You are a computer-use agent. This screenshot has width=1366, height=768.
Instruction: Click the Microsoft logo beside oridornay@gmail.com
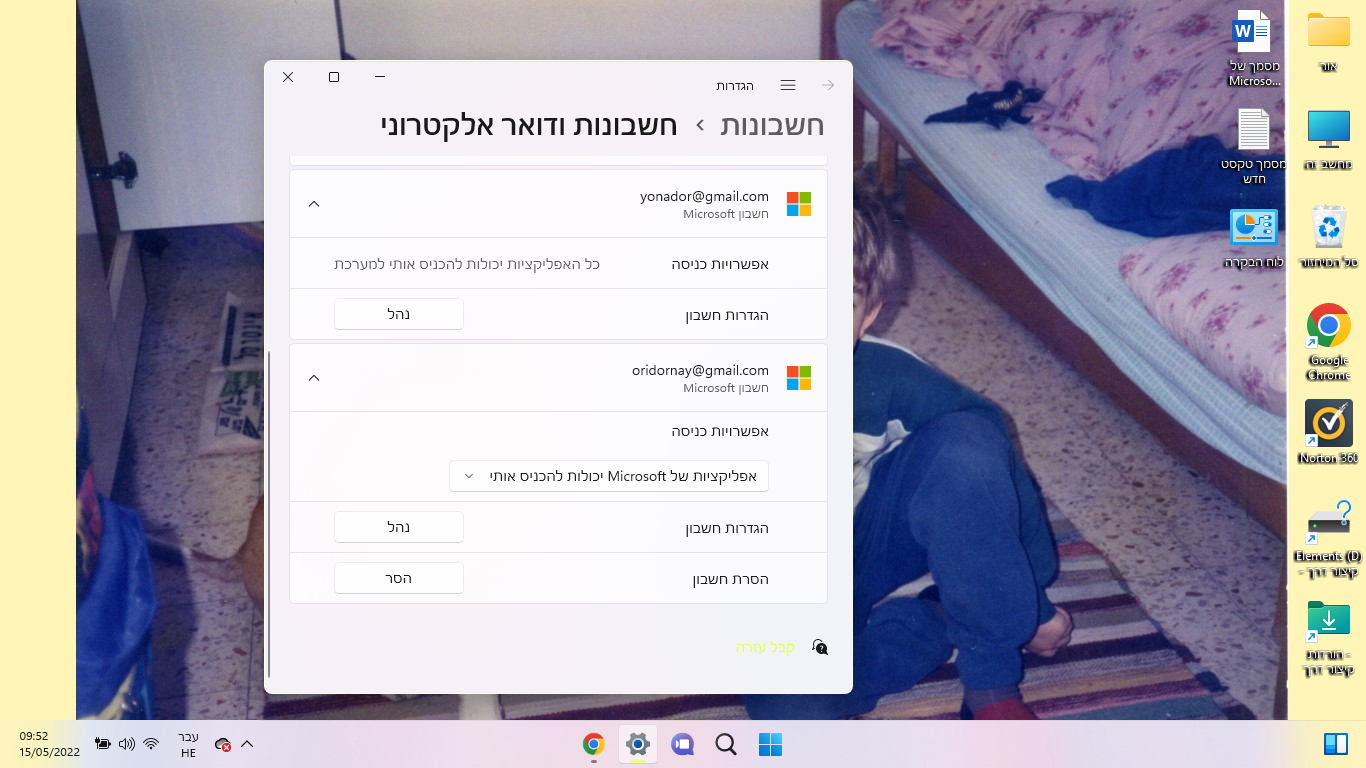pos(799,378)
